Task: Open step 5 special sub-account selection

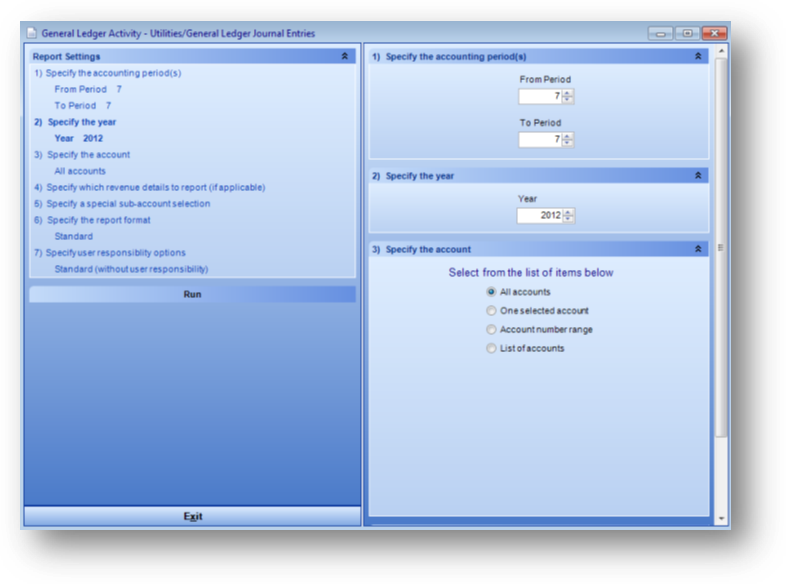Action: 122,204
